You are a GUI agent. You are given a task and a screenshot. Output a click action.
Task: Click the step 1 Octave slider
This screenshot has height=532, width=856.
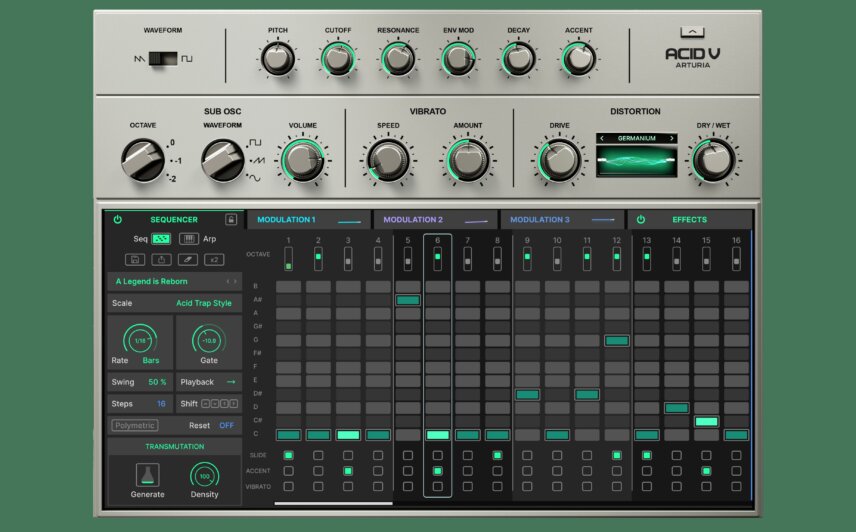[288, 259]
